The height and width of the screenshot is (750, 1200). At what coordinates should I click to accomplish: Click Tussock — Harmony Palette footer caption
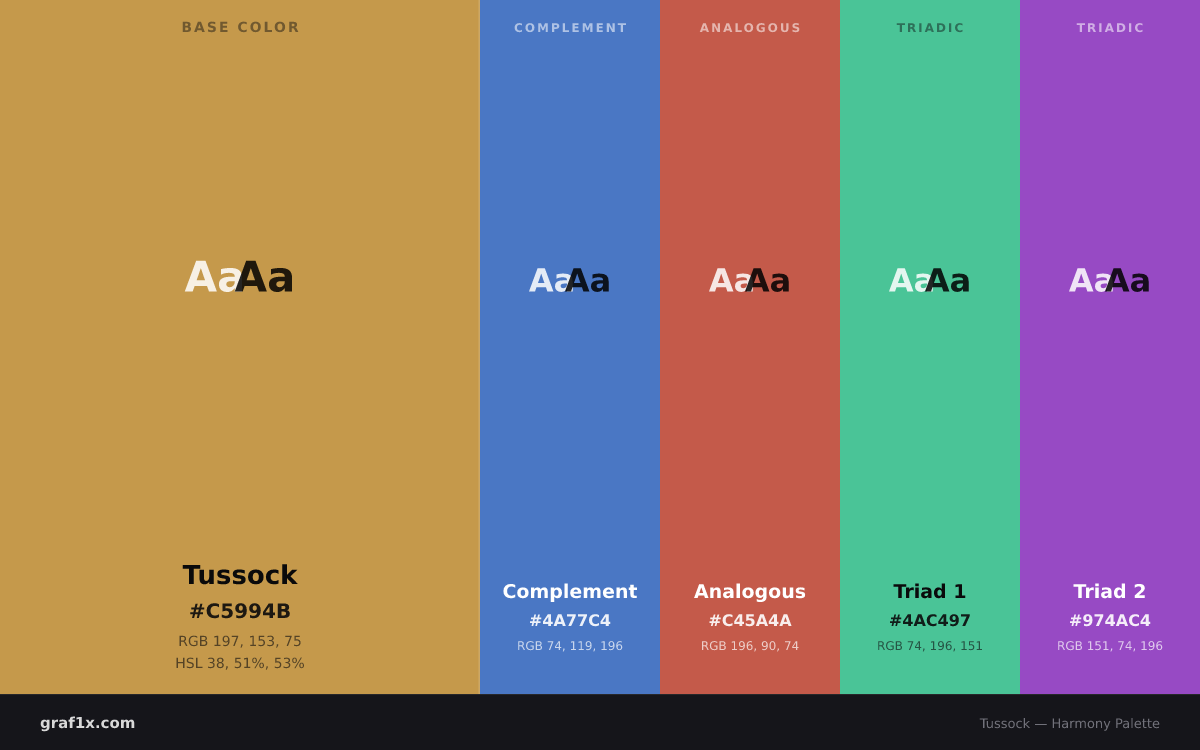1069,723
